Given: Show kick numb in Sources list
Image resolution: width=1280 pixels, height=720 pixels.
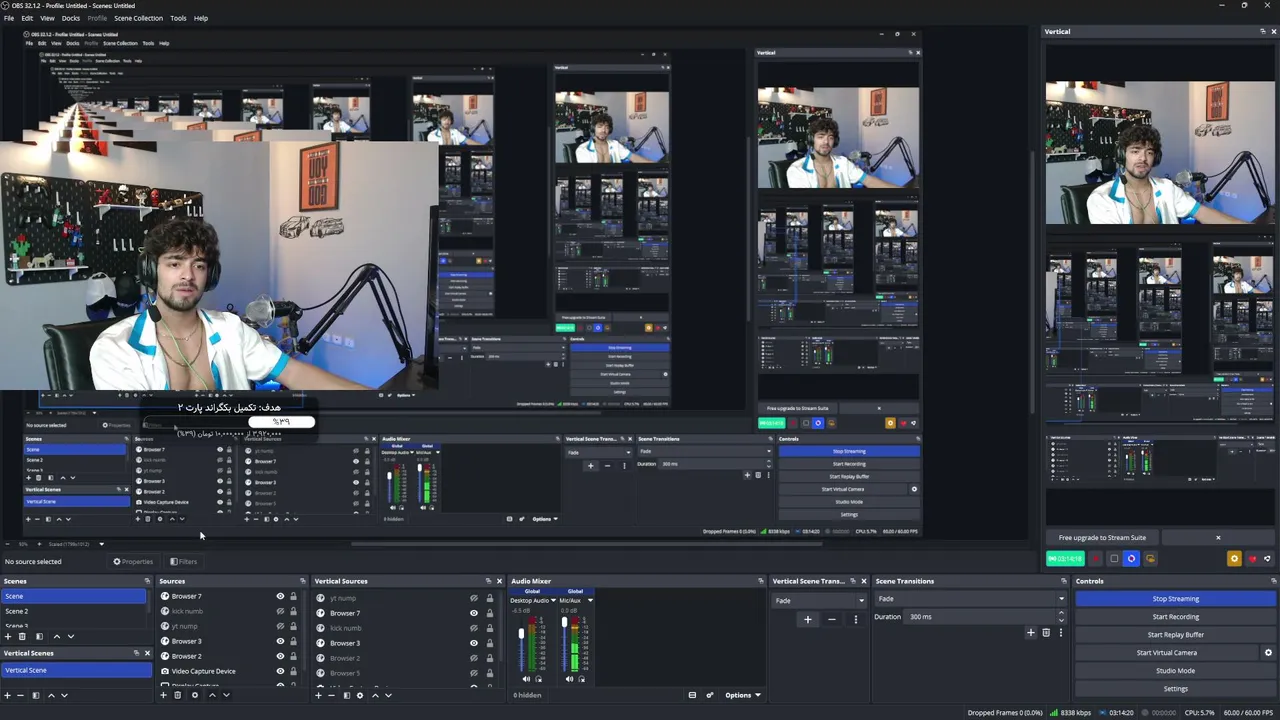Looking at the screenshot, I should [x=281, y=611].
